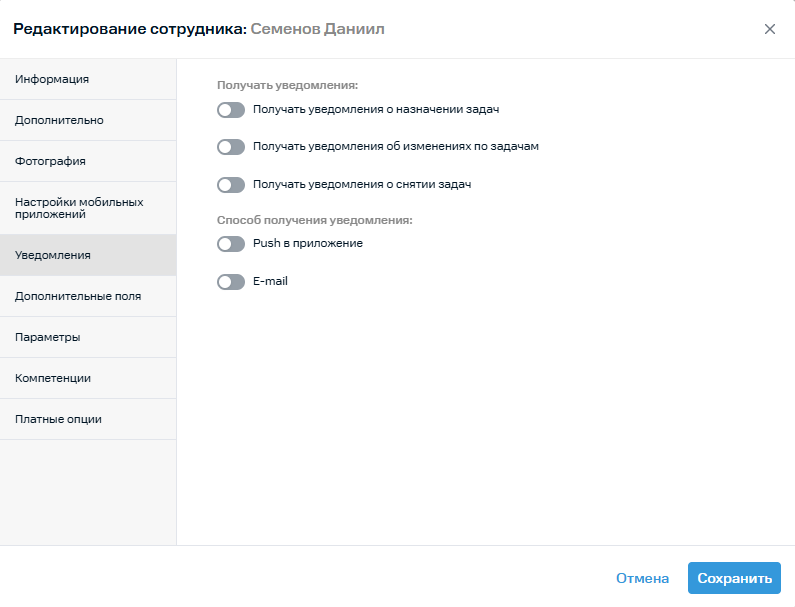795x607 pixels.
Task: Open Настройки мобильных приложений section
Action: pos(88,208)
